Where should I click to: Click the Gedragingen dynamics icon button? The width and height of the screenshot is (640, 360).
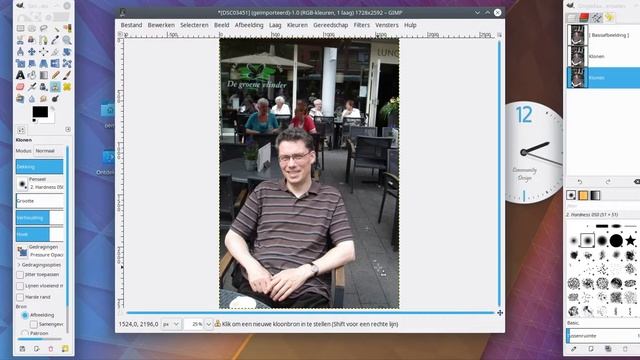22,252
